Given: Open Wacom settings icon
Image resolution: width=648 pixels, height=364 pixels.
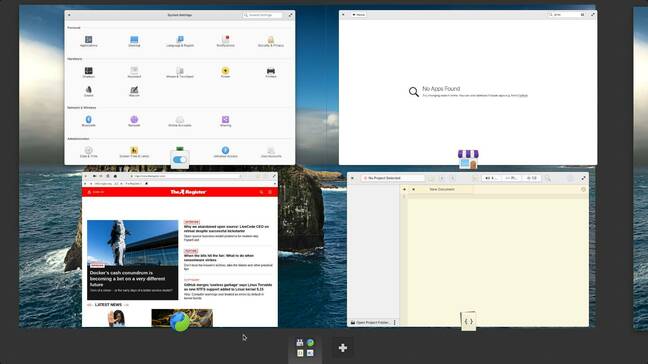Looking at the screenshot, I should pyautogui.click(x=134, y=91).
